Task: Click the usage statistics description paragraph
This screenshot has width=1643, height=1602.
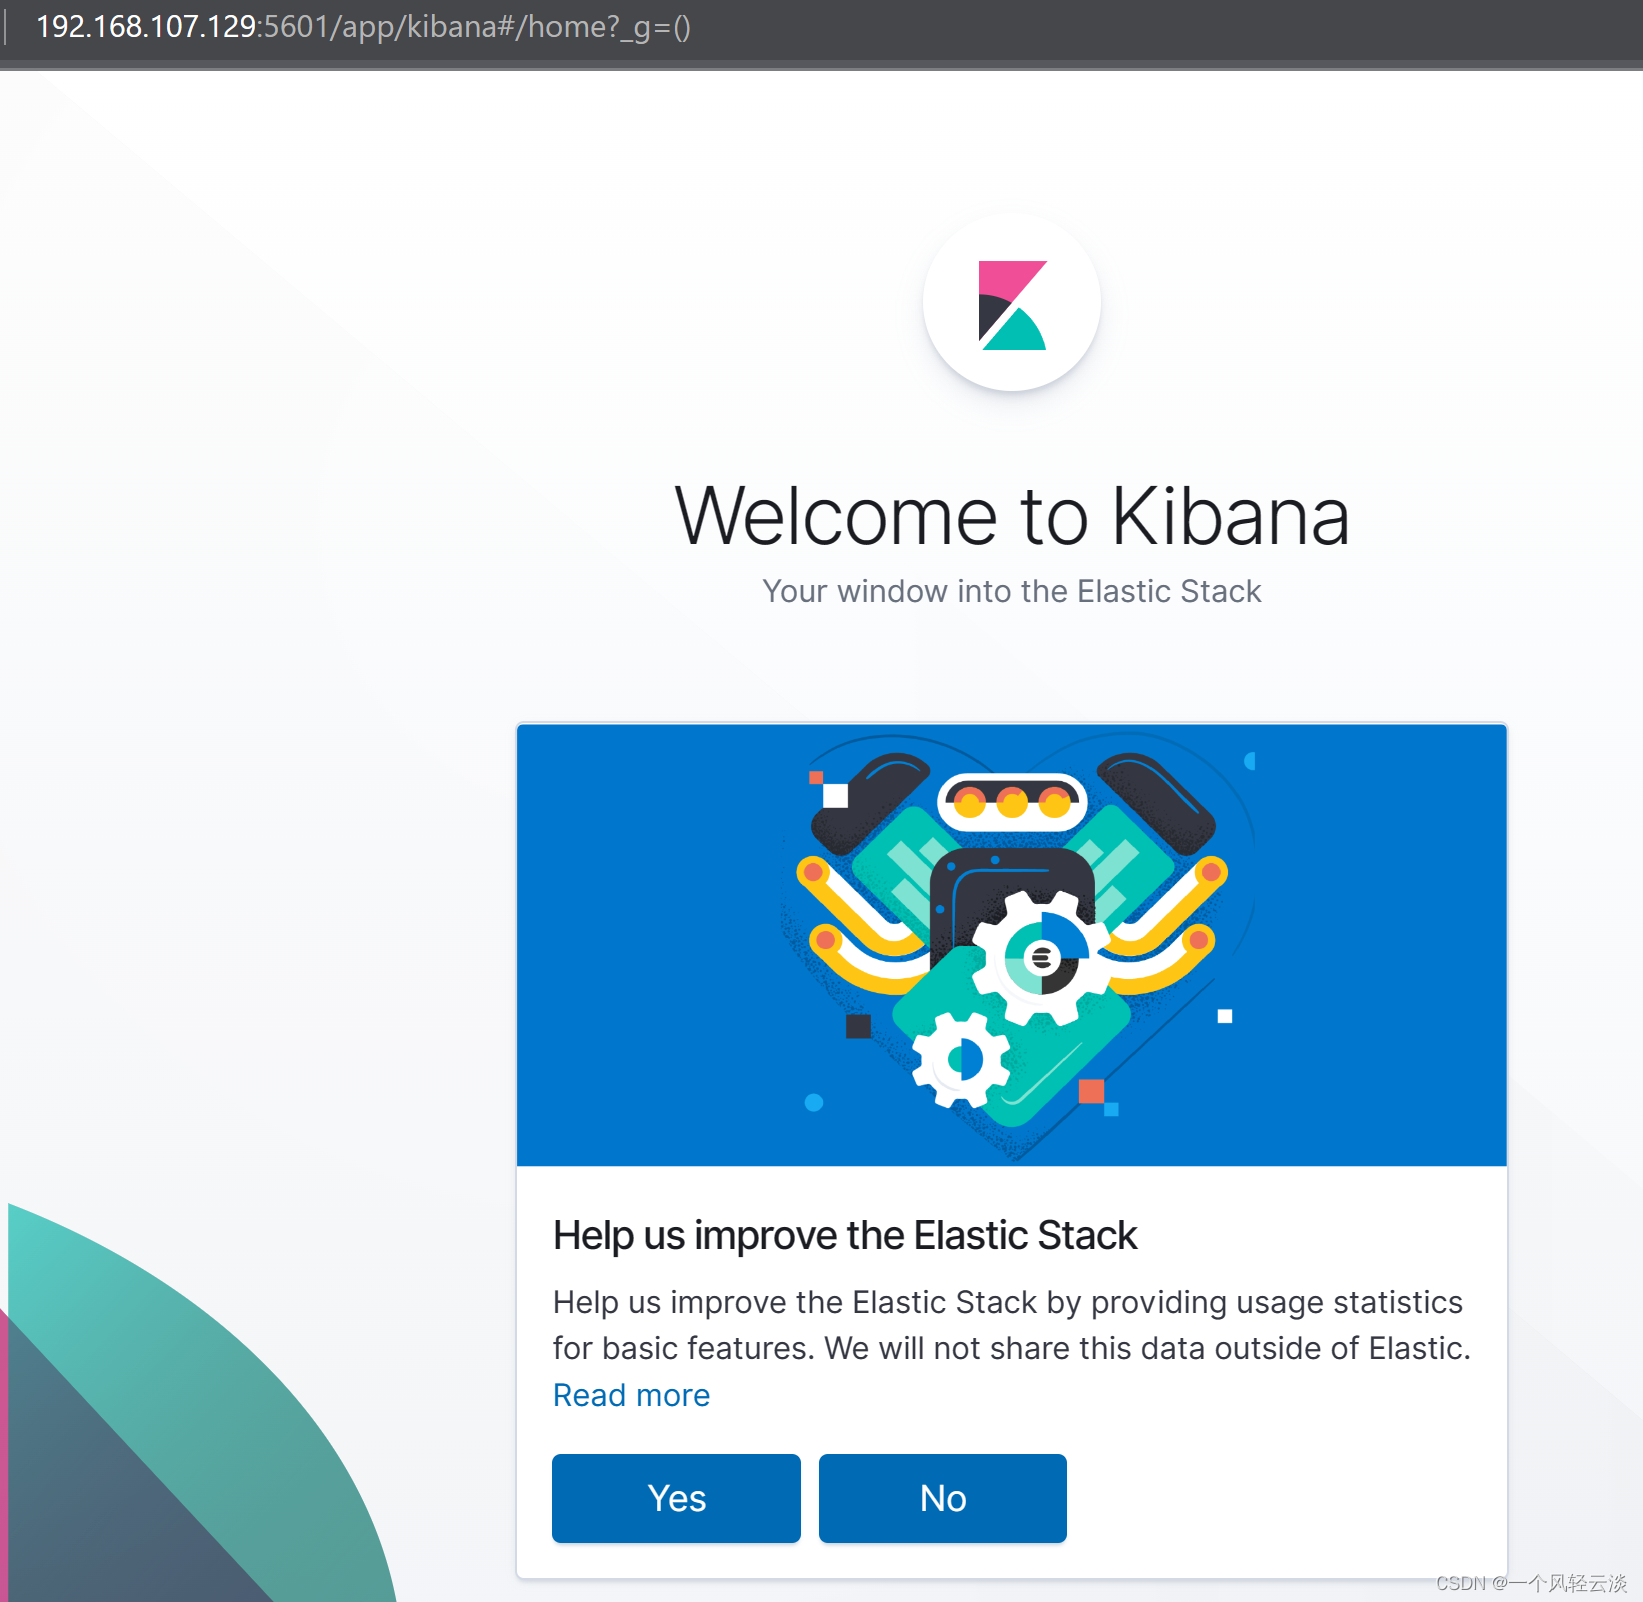Action: (x=1012, y=1325)
